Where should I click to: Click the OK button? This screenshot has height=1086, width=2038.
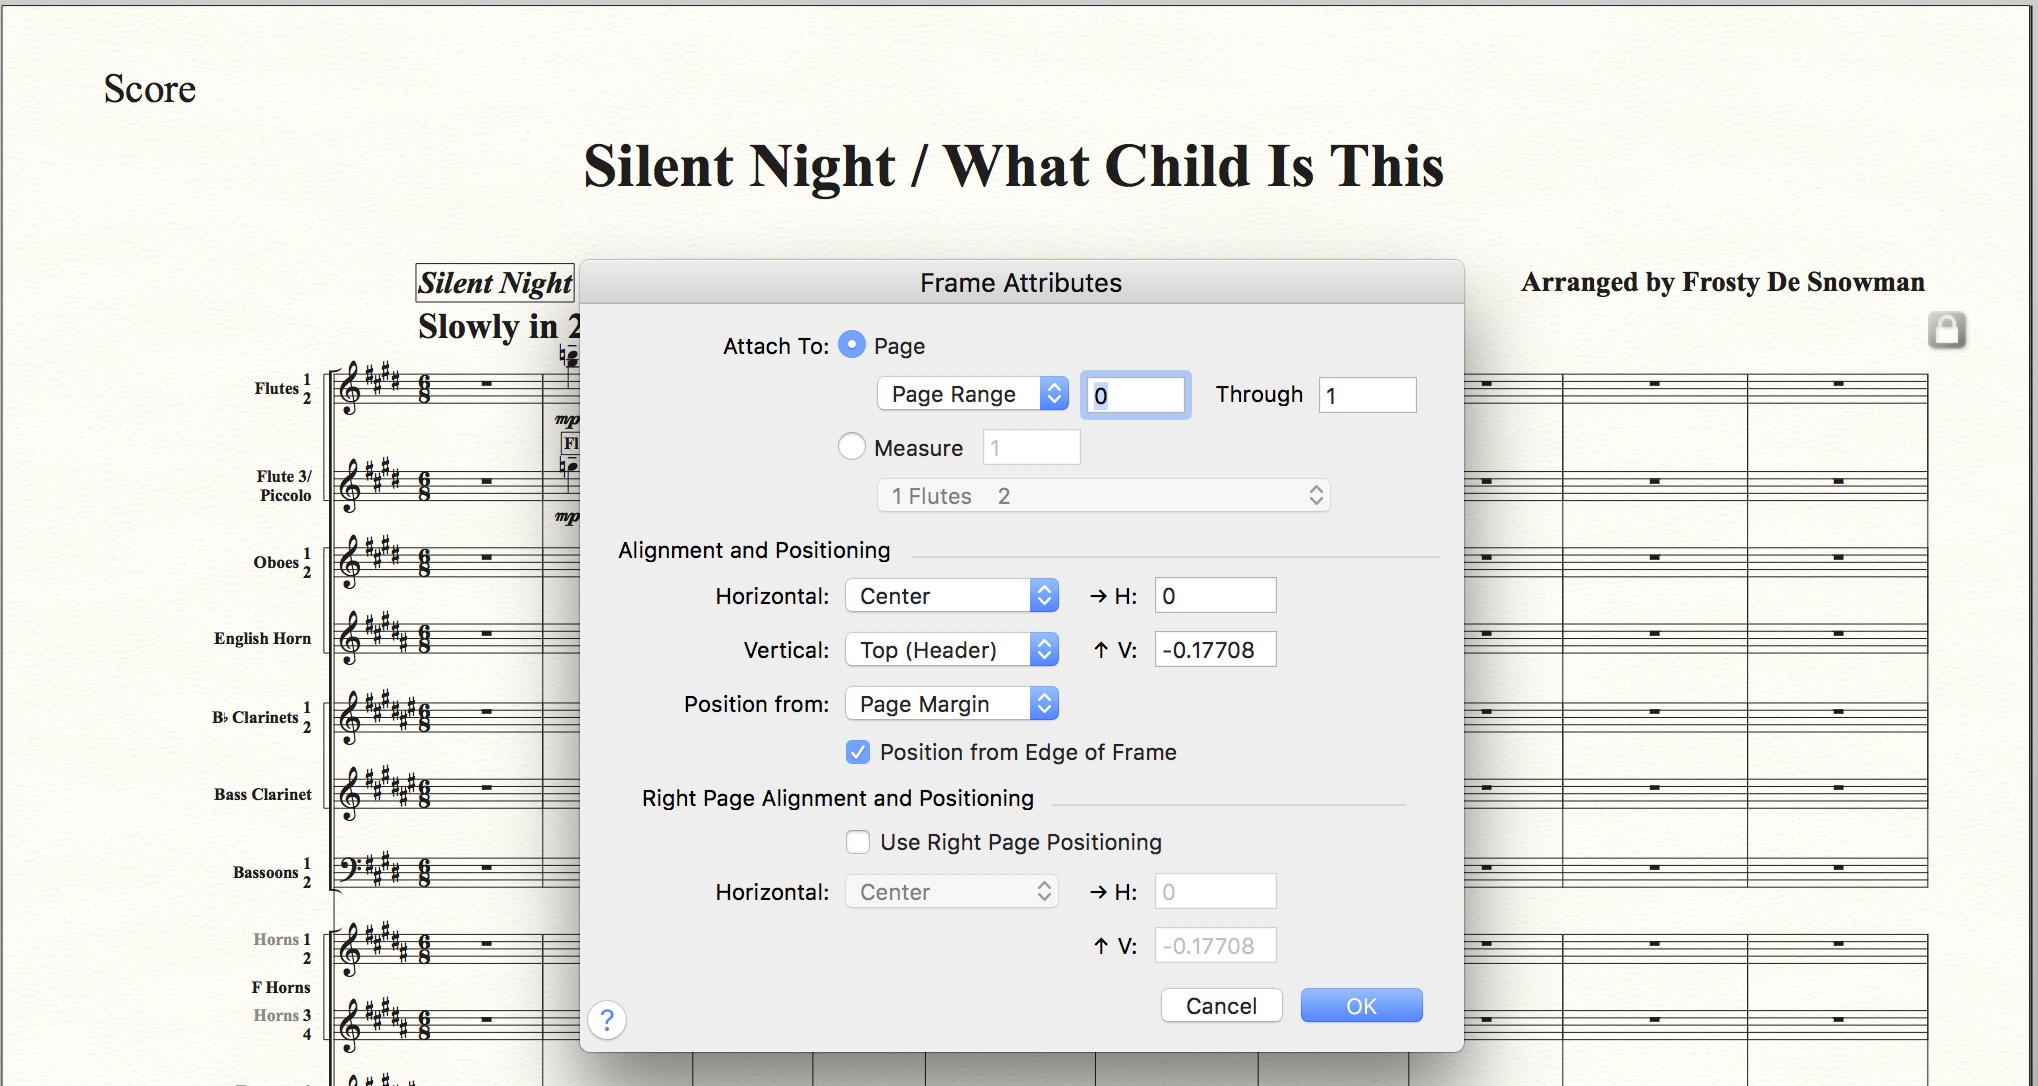coord(1361,1006)
